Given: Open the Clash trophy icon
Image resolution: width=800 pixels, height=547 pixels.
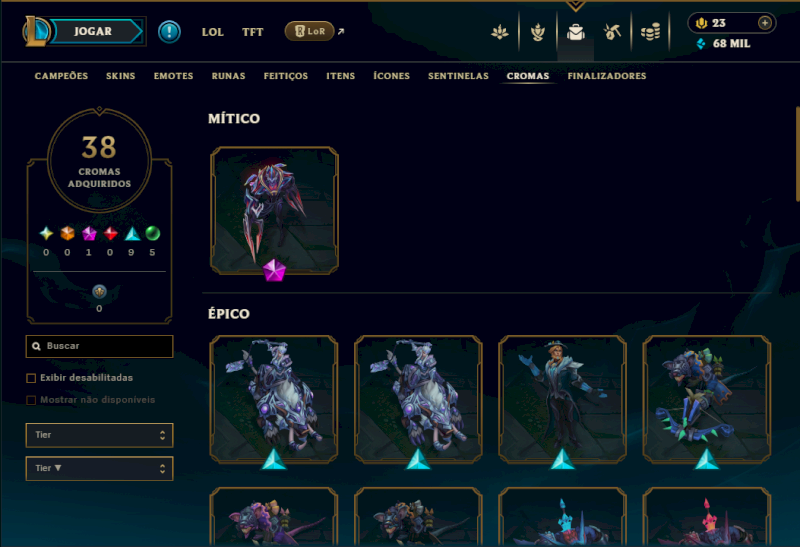Looking at the screenshot, I should [538, 33].
